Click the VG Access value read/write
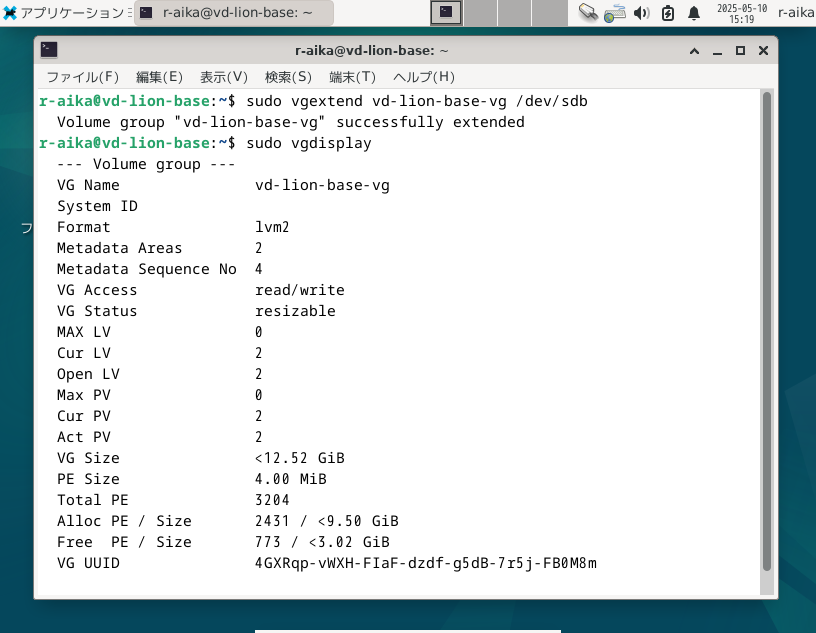 pyautogui.click(x=300, y=290)
